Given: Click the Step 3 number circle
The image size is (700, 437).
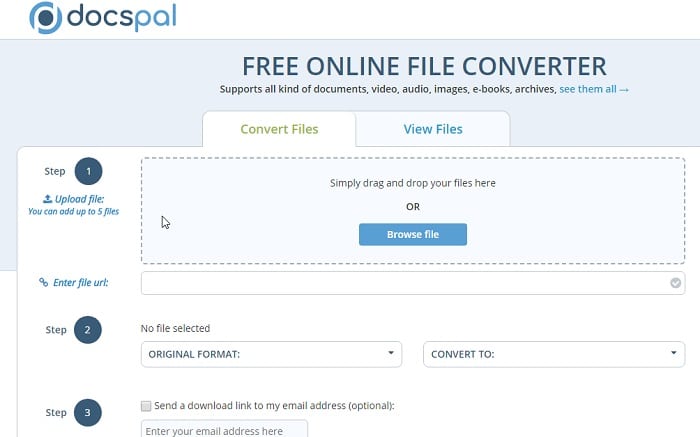Looking at the screenshot, I should point(88,412).
